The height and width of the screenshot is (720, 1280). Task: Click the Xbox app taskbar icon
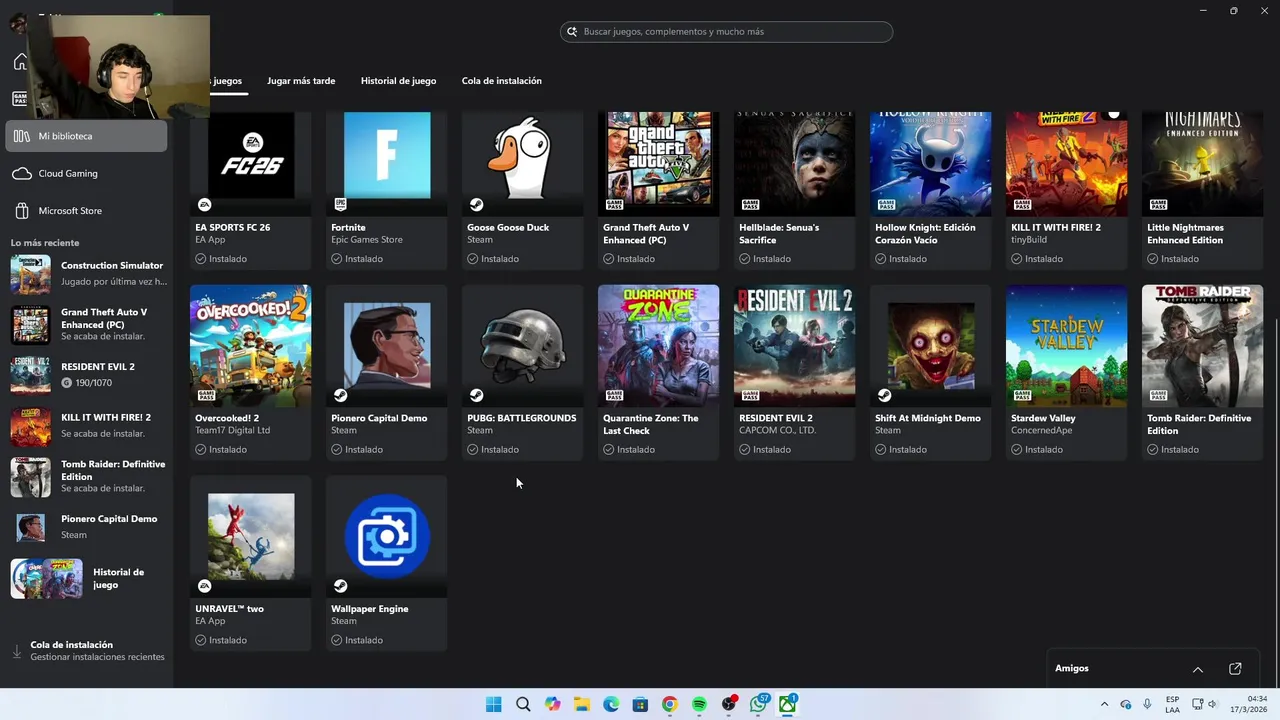click(788, 704)
